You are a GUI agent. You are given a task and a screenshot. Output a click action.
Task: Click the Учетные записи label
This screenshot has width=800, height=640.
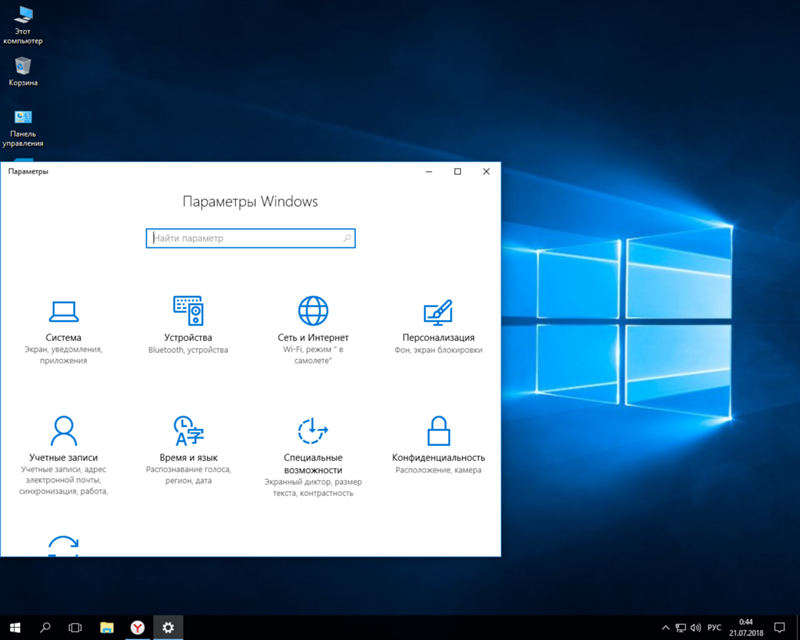click(63, 457)
